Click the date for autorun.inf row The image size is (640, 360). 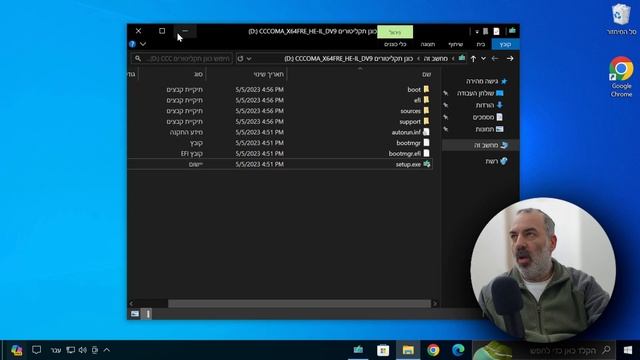259,132
